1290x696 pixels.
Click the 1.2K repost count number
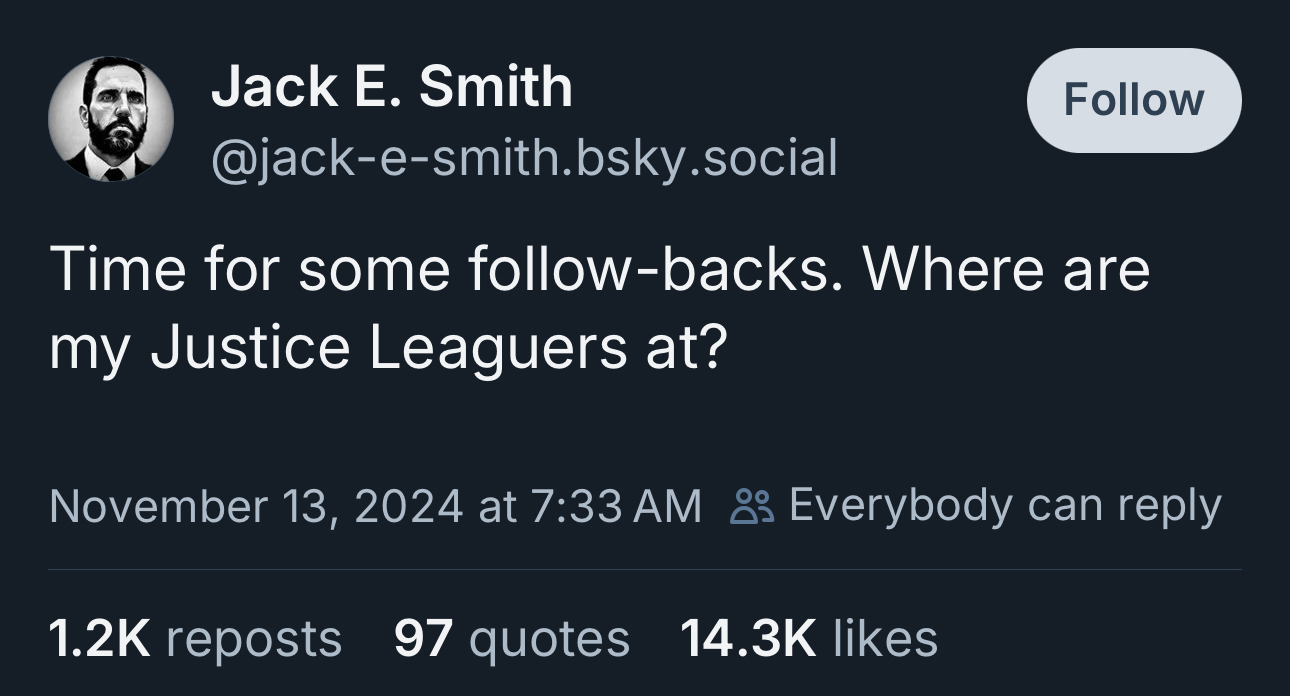[x=99, y=638]
